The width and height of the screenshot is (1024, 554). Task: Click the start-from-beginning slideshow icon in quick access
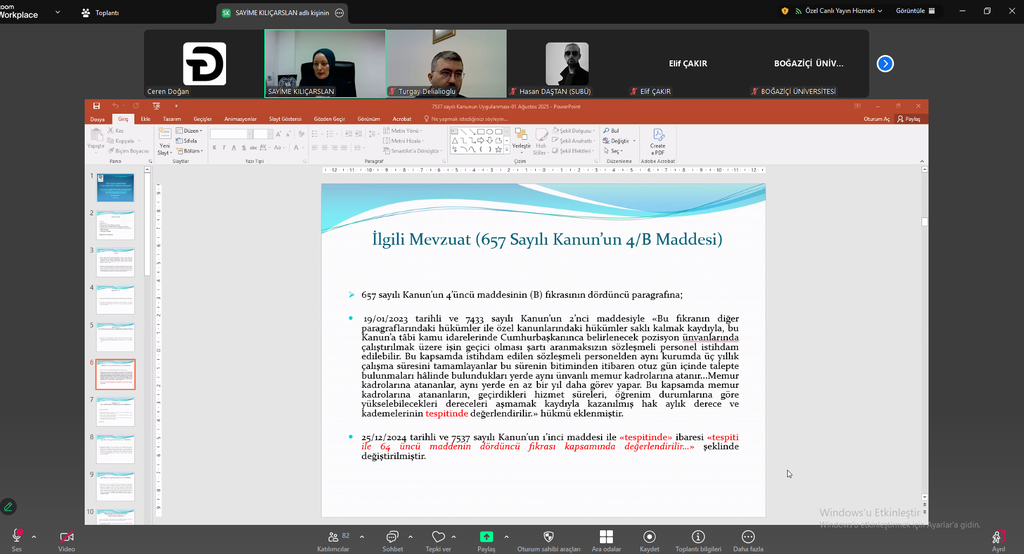pos(156,106)
